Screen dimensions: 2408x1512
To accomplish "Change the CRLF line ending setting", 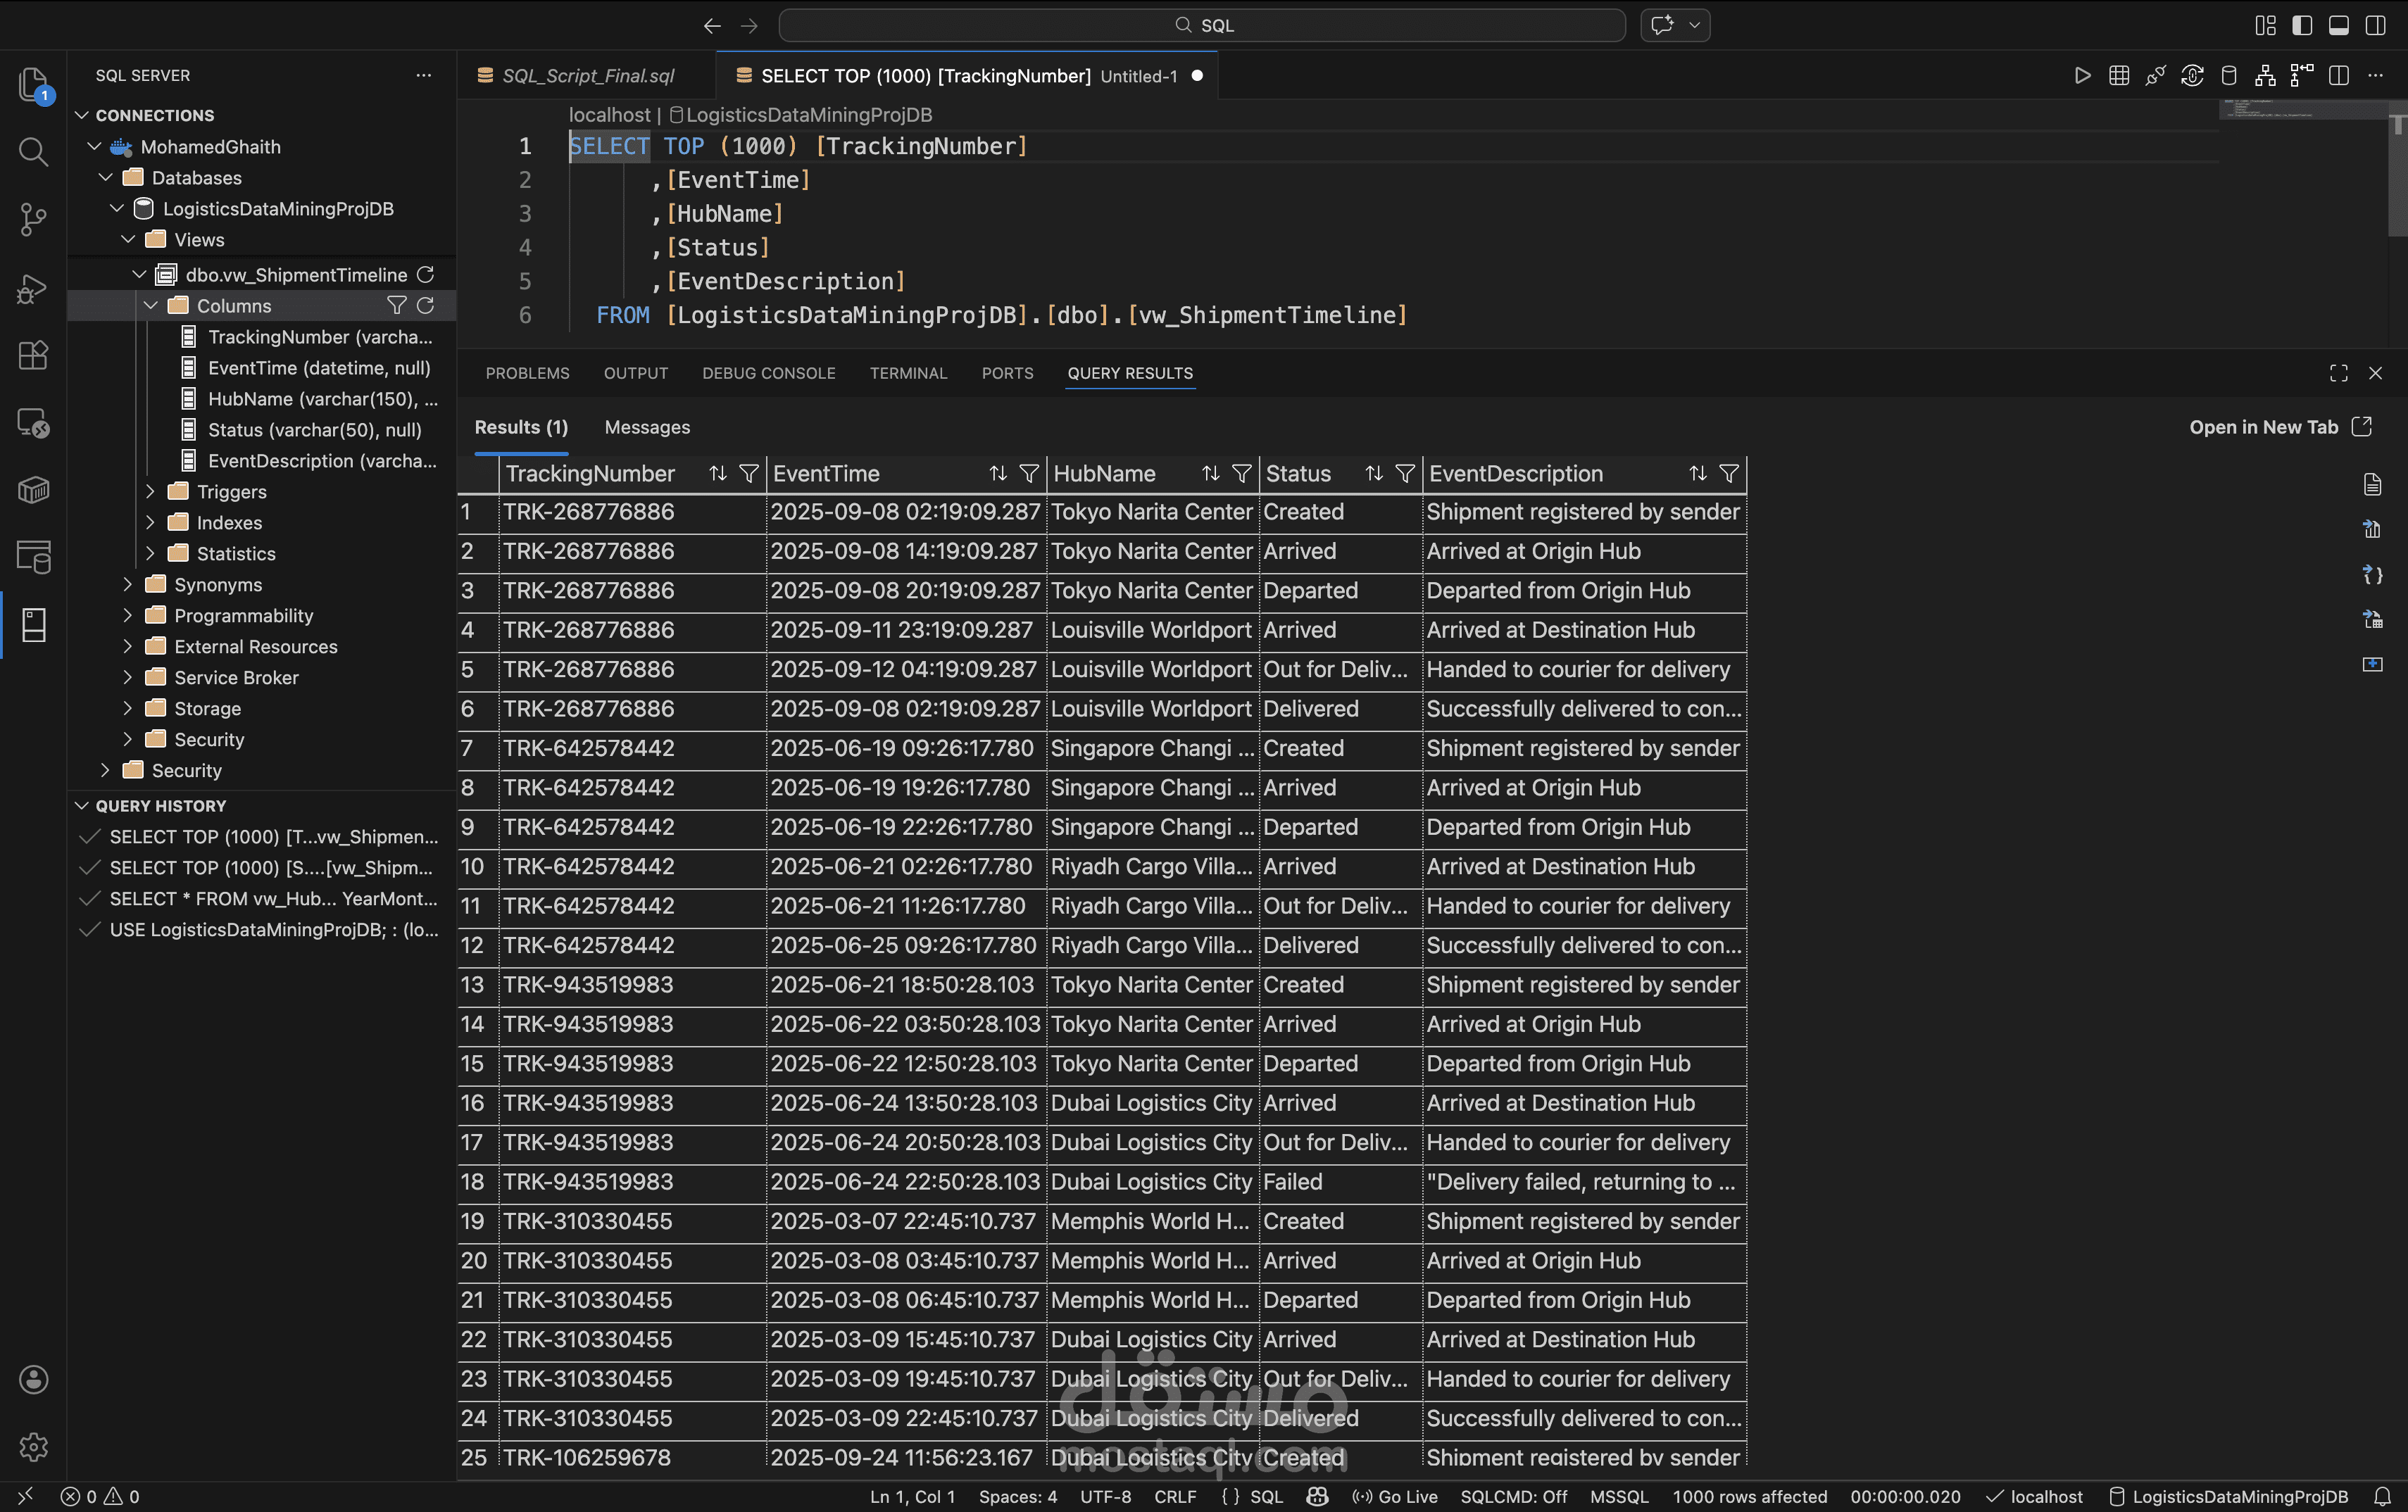I will tap(1175, 1496).
